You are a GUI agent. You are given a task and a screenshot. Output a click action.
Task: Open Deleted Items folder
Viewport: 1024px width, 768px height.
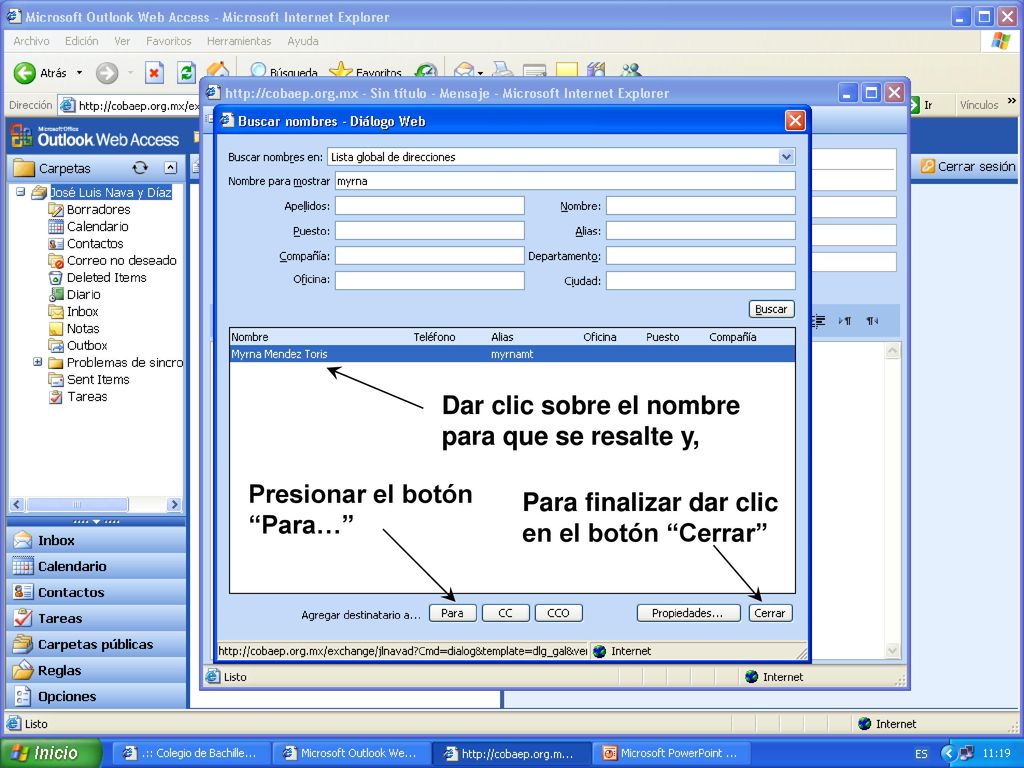click(x=106, y=278)
